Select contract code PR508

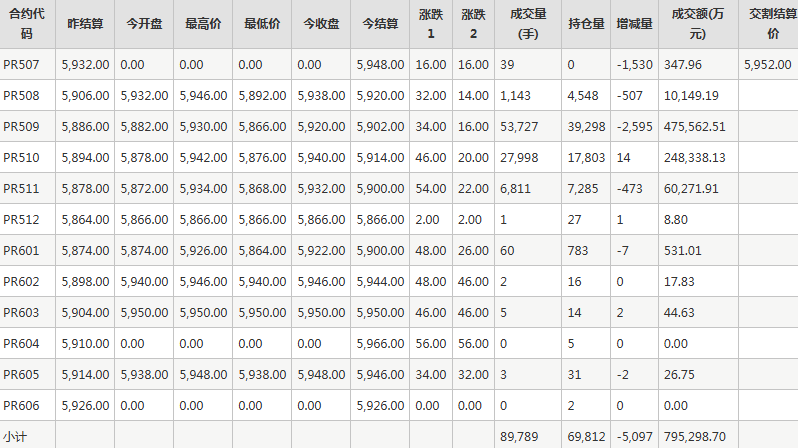[21, 96]
